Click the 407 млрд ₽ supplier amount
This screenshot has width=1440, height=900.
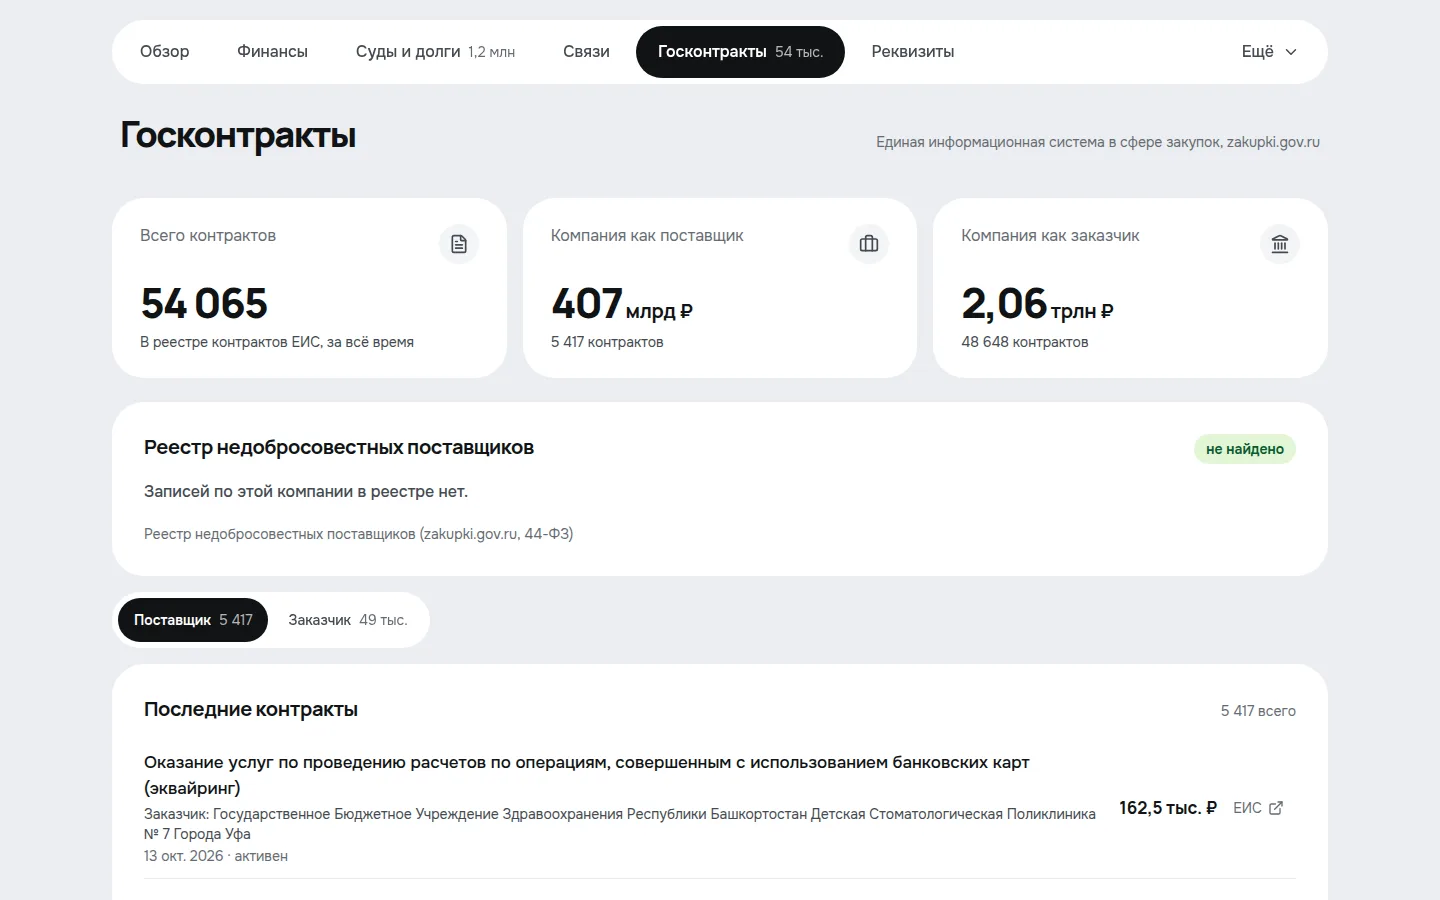click(622, 304)
